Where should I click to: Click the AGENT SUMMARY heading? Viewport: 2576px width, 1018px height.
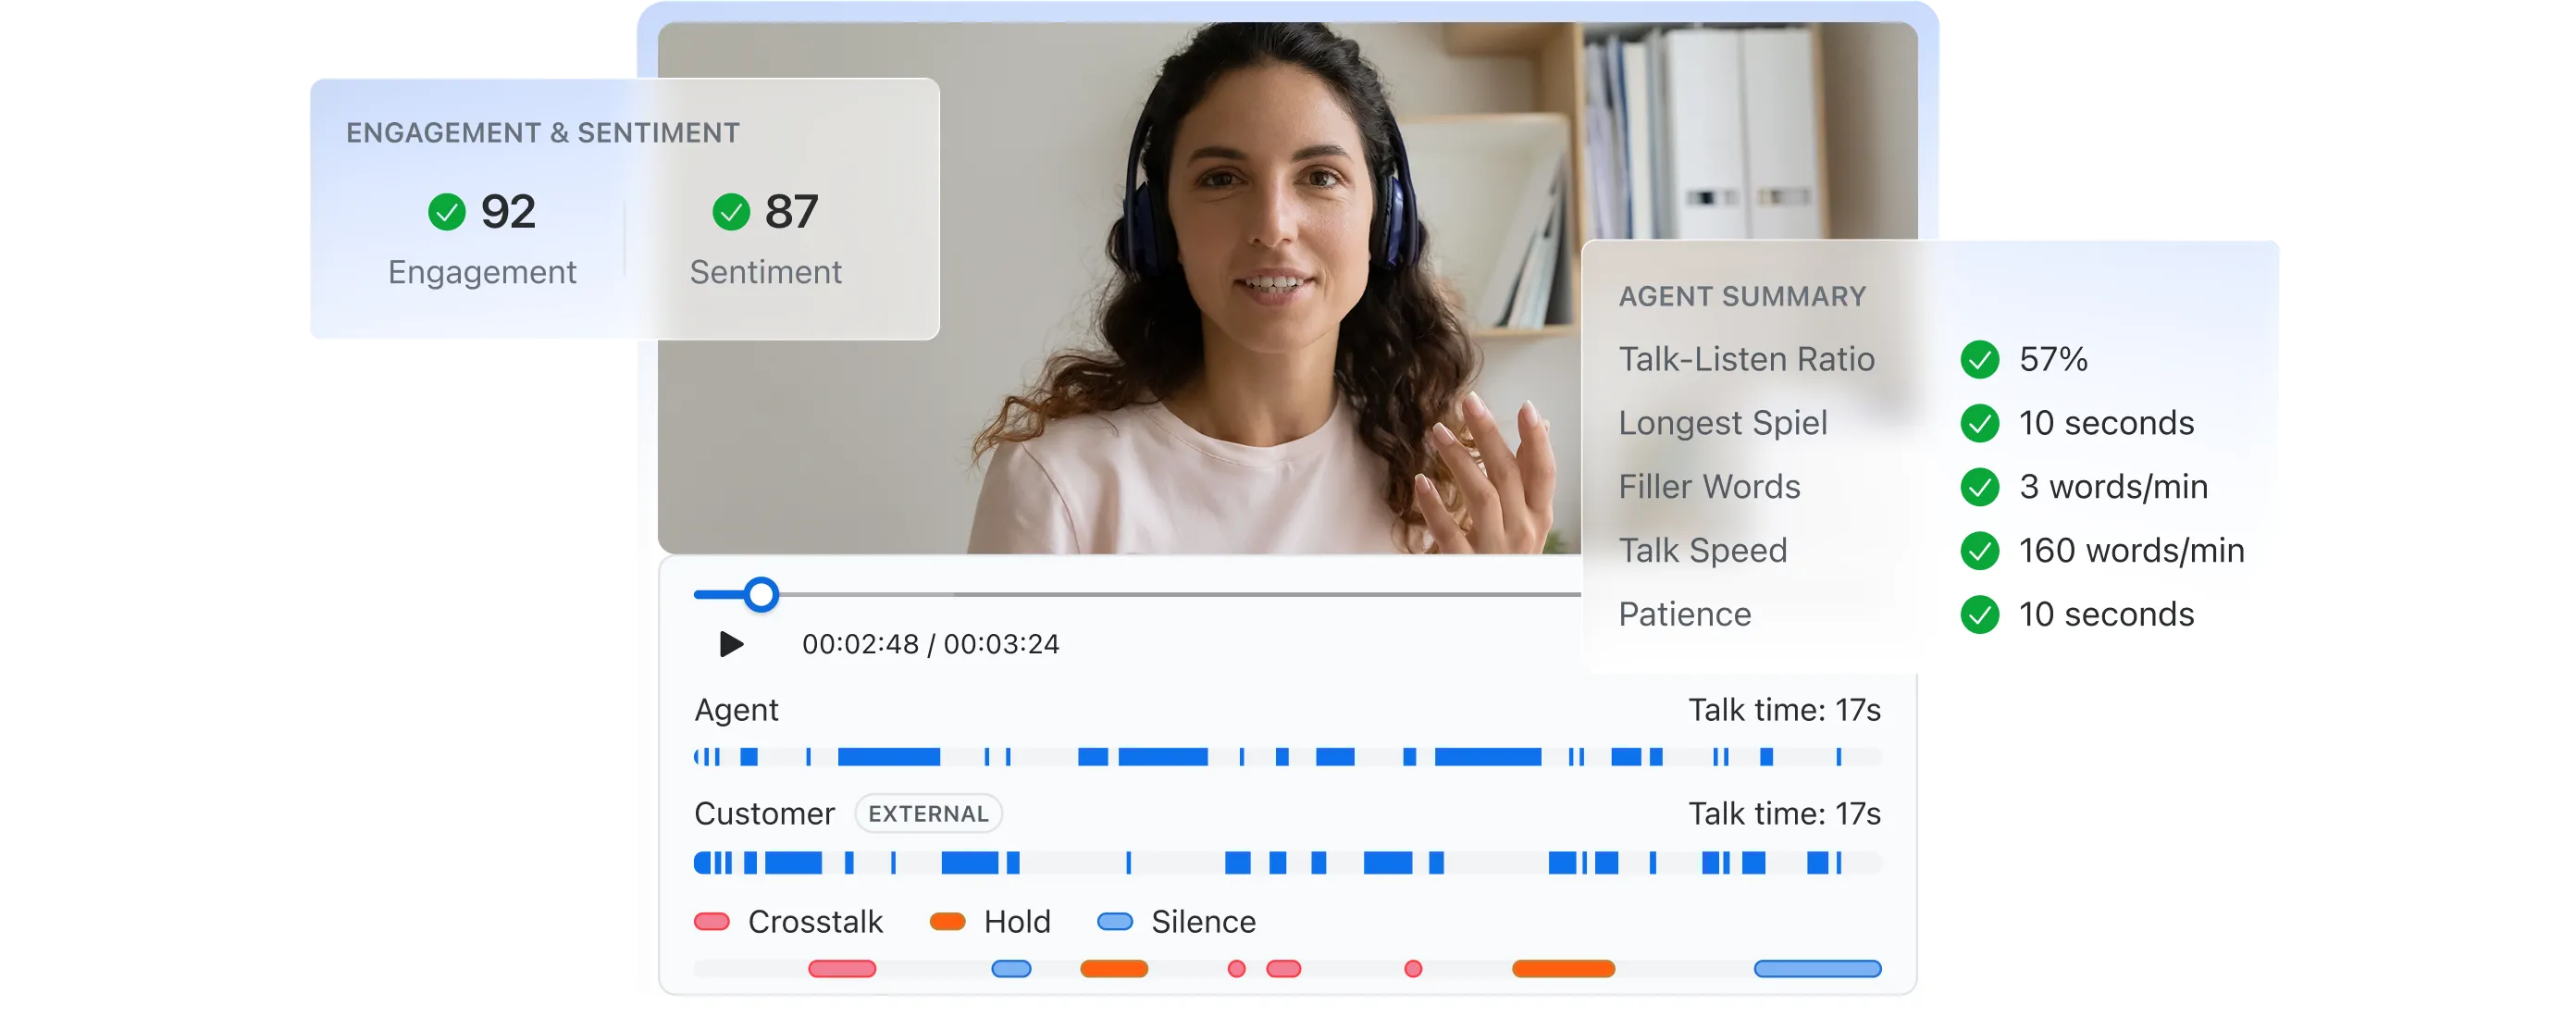pyautogui.click(x=1742, y=297)
